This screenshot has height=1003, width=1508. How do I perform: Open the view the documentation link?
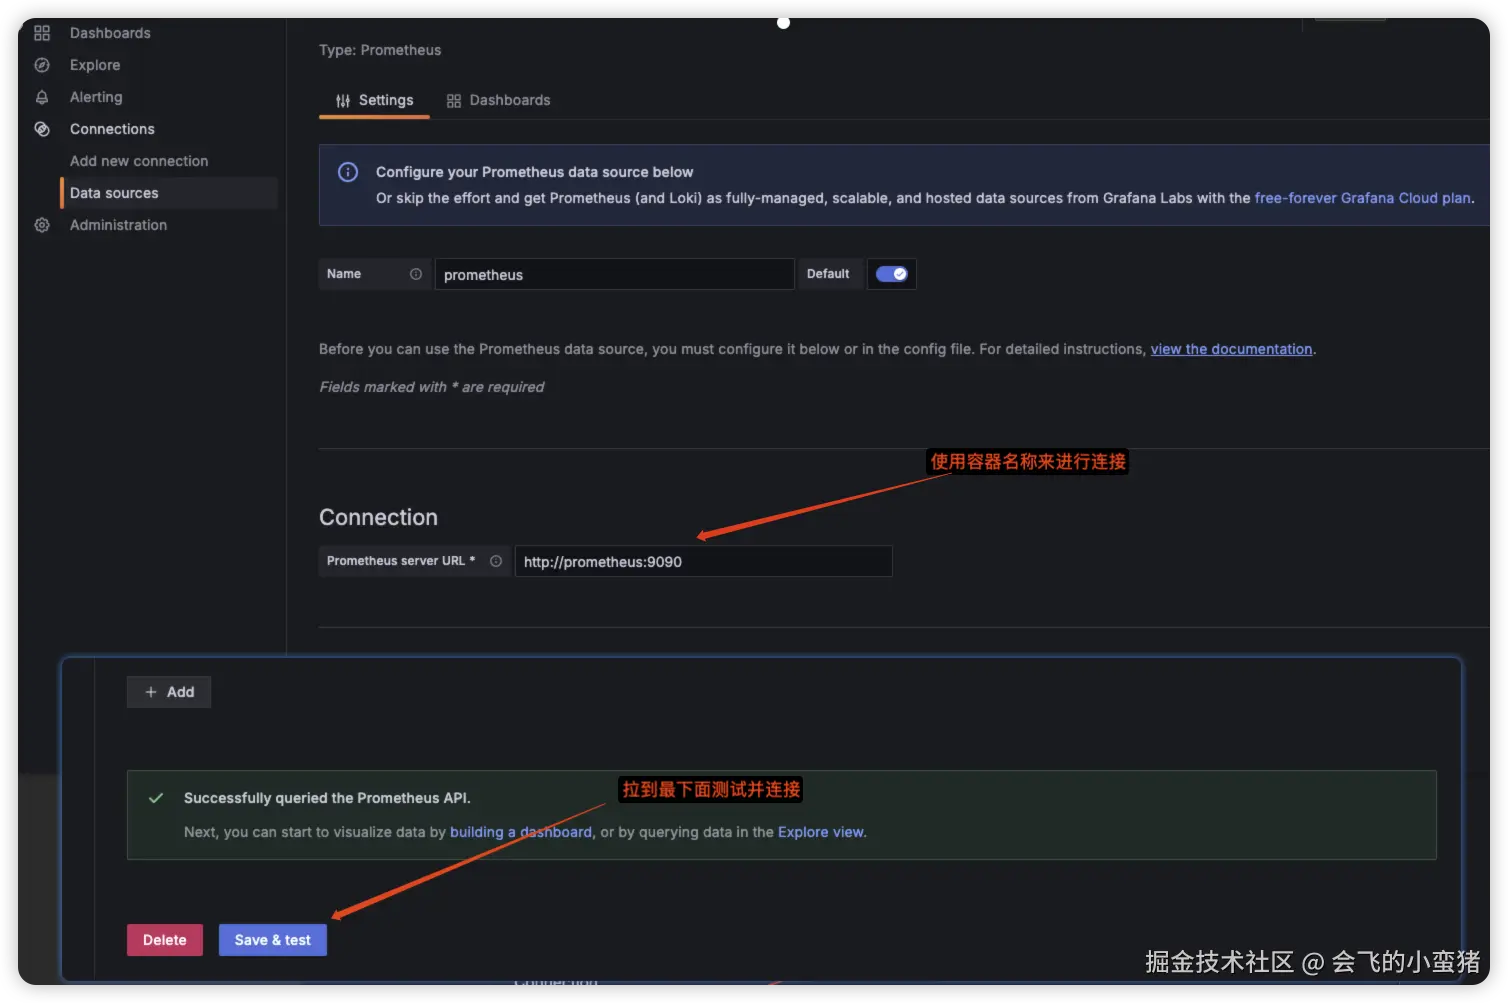[1231, 349]
